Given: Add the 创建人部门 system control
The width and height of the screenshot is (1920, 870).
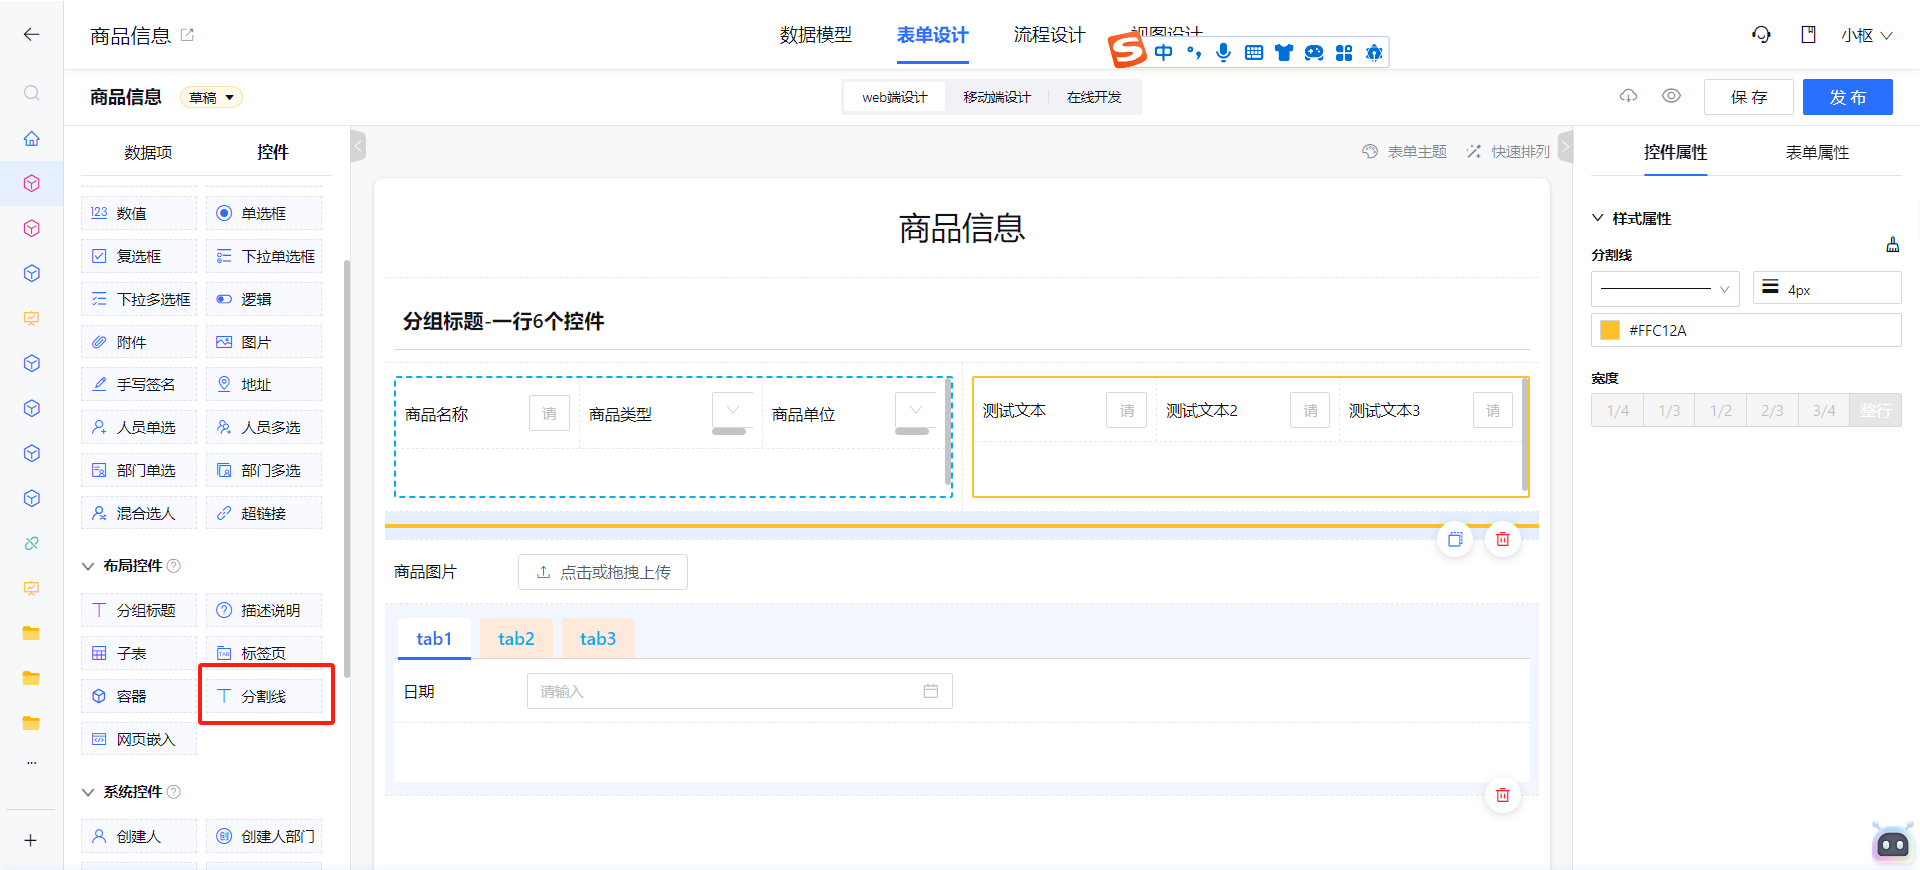Looking at the screenshot, I should coord(264,836).
